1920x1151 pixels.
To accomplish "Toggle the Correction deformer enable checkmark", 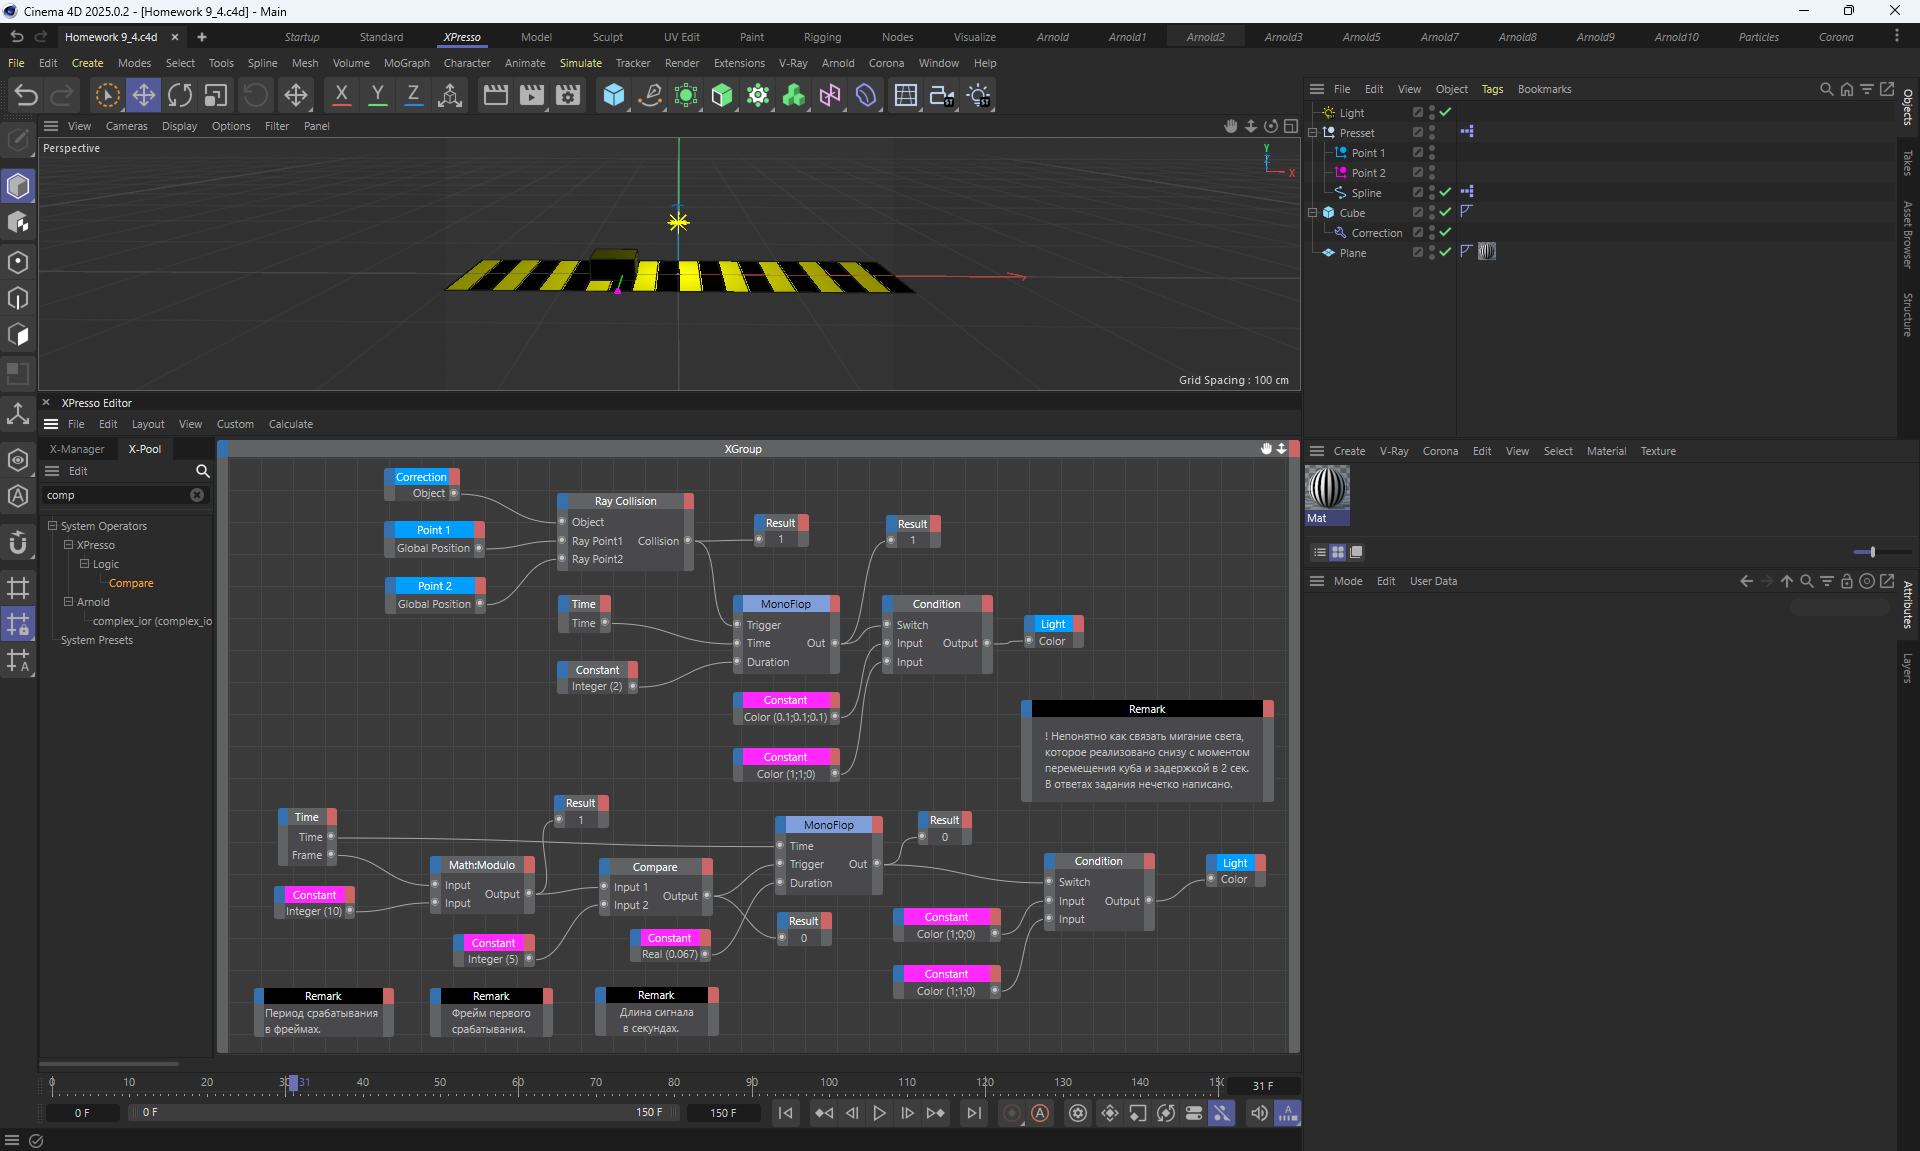I will pyautogui.click(x=1445, y=232).
